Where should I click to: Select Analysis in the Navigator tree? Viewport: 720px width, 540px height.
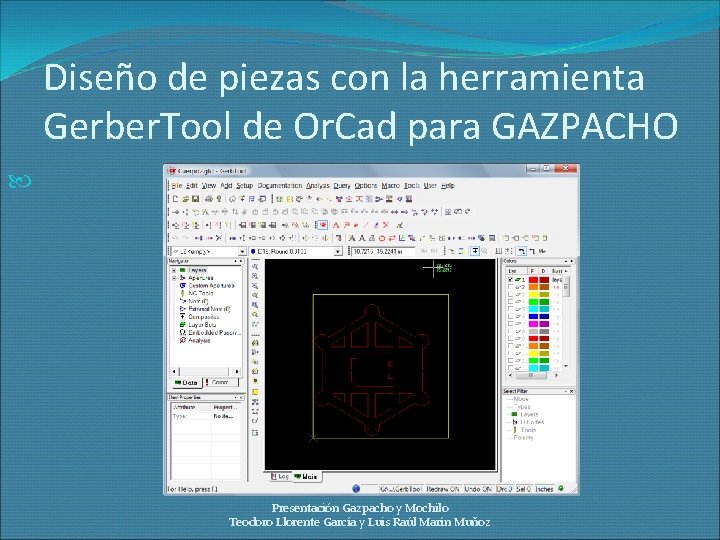pyautogui.click(x=199, y=340)
